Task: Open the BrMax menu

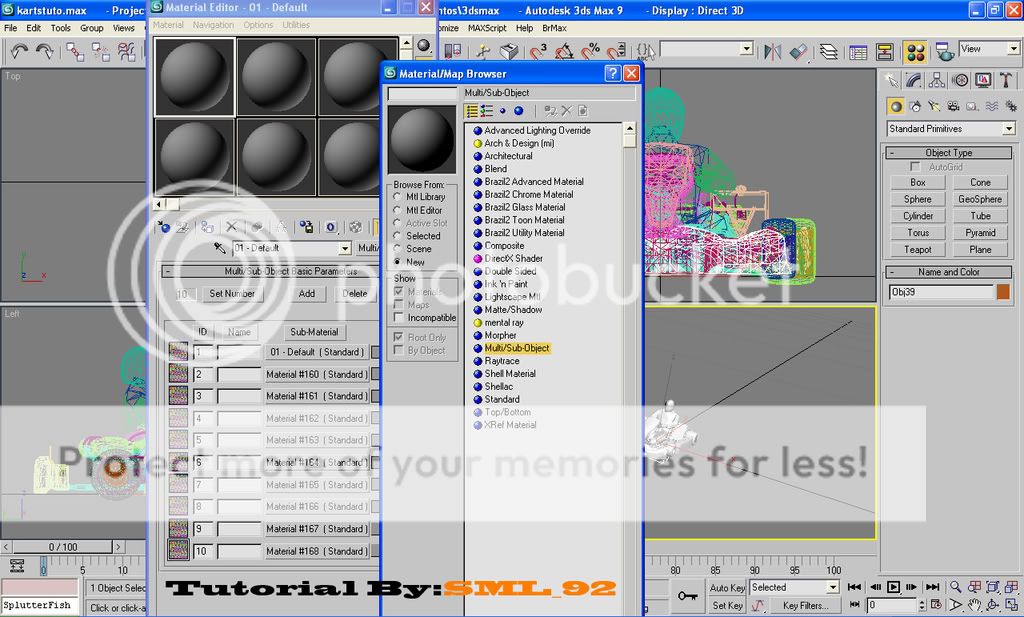Action: pos(554,28)
